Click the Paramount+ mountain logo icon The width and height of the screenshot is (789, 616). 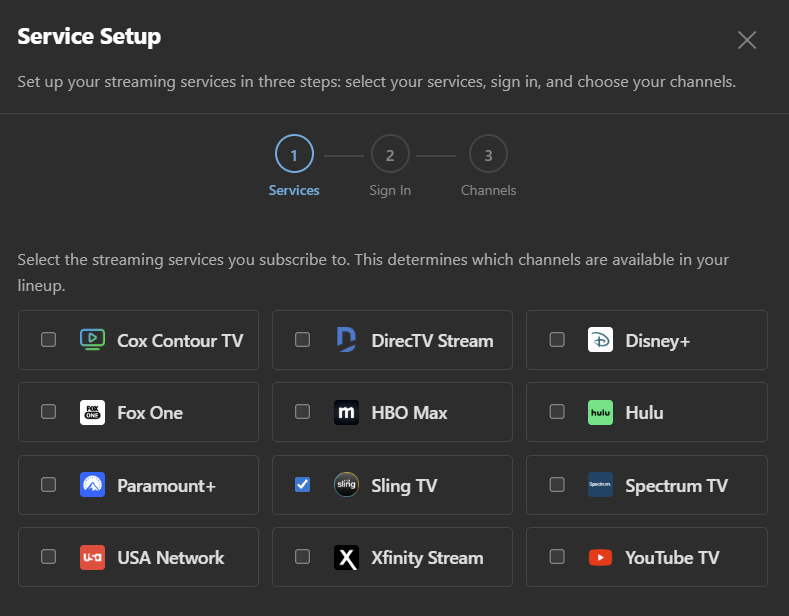point(93,485)
